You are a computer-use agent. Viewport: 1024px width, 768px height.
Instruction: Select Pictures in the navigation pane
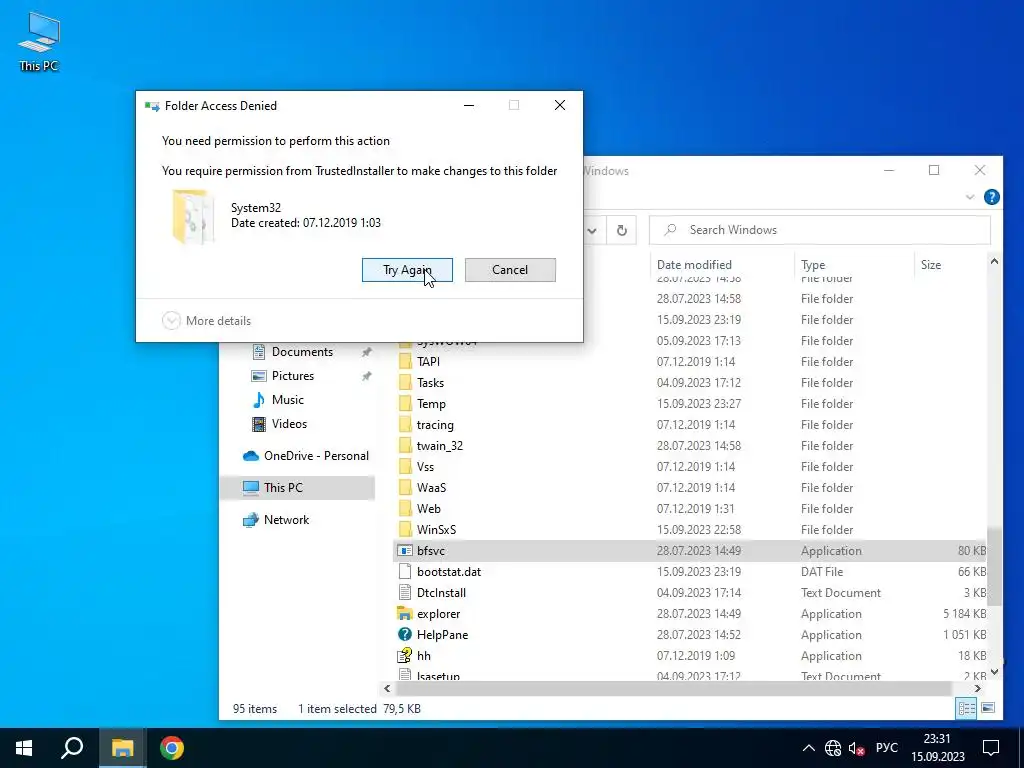click(293, 376)
